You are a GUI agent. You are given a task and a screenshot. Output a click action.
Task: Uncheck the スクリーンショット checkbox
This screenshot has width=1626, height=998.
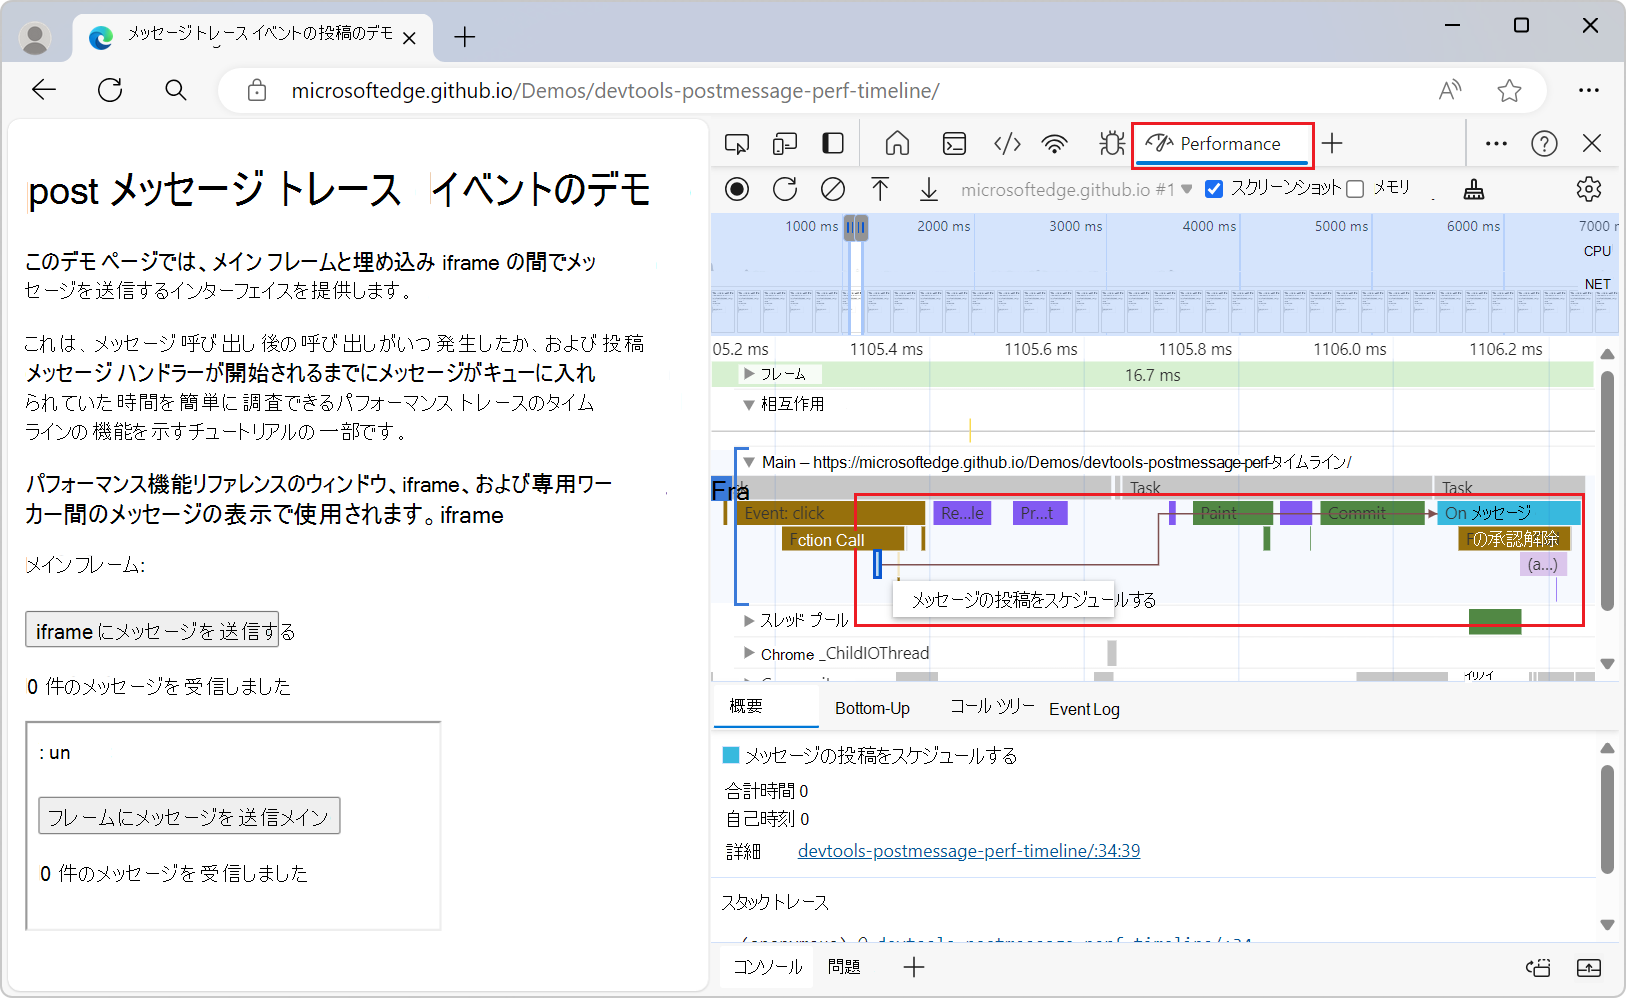pos(1213,188)
